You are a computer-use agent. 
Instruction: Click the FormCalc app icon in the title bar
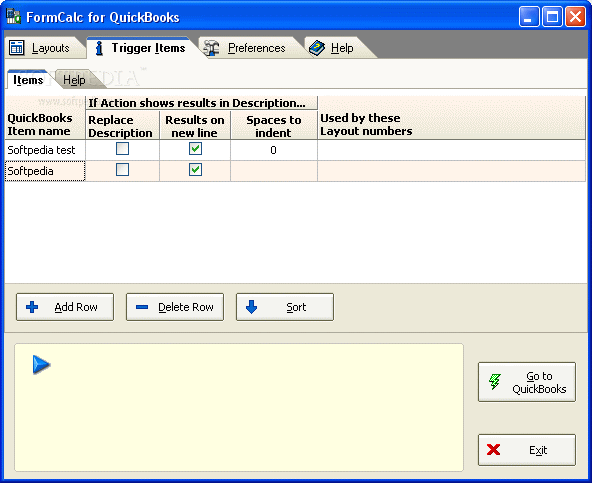click(13, 17)
